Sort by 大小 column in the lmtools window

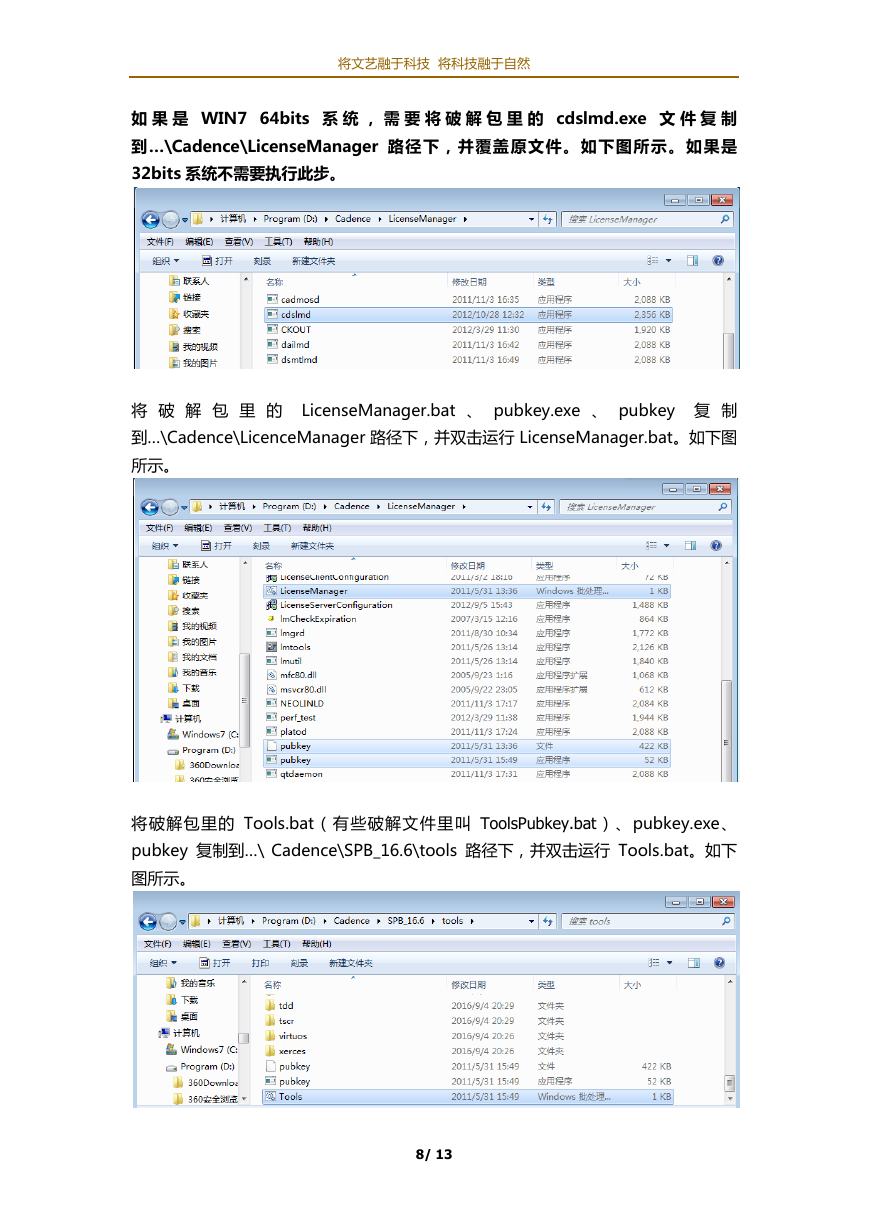[630, 565]
